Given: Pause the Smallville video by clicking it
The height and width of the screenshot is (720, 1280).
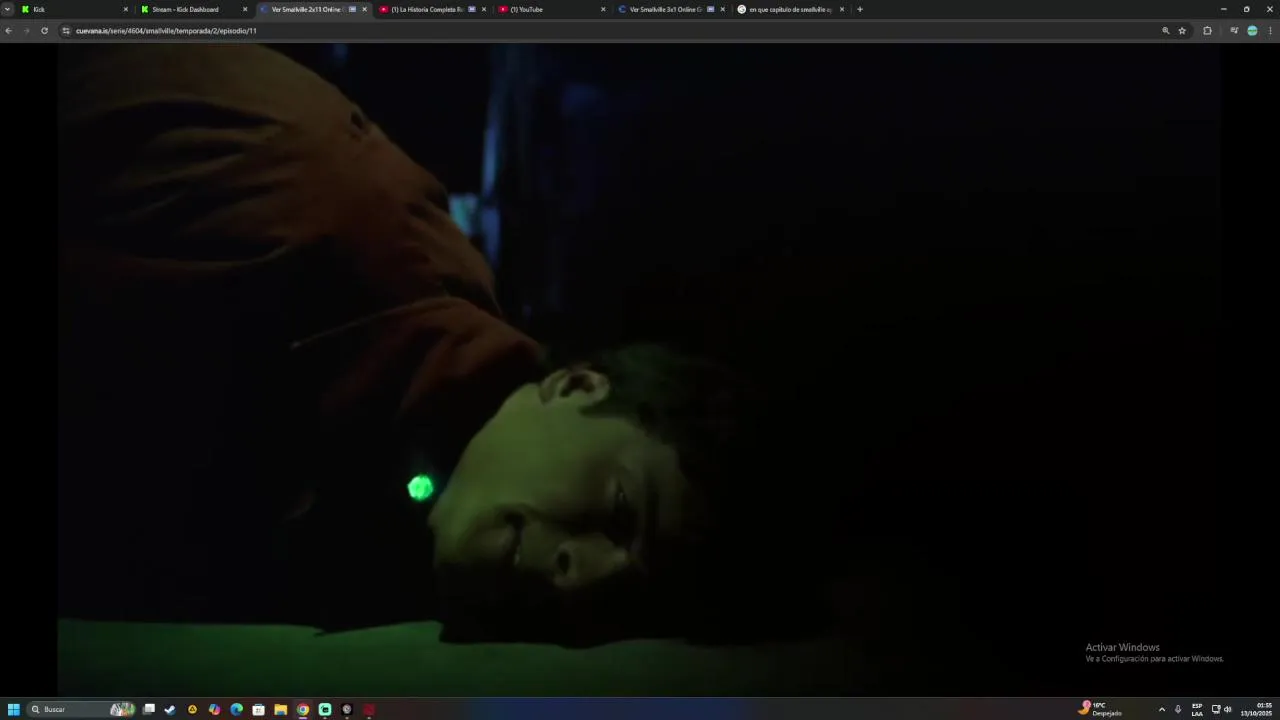Looking at the screenshot, I should pos(640,369).
